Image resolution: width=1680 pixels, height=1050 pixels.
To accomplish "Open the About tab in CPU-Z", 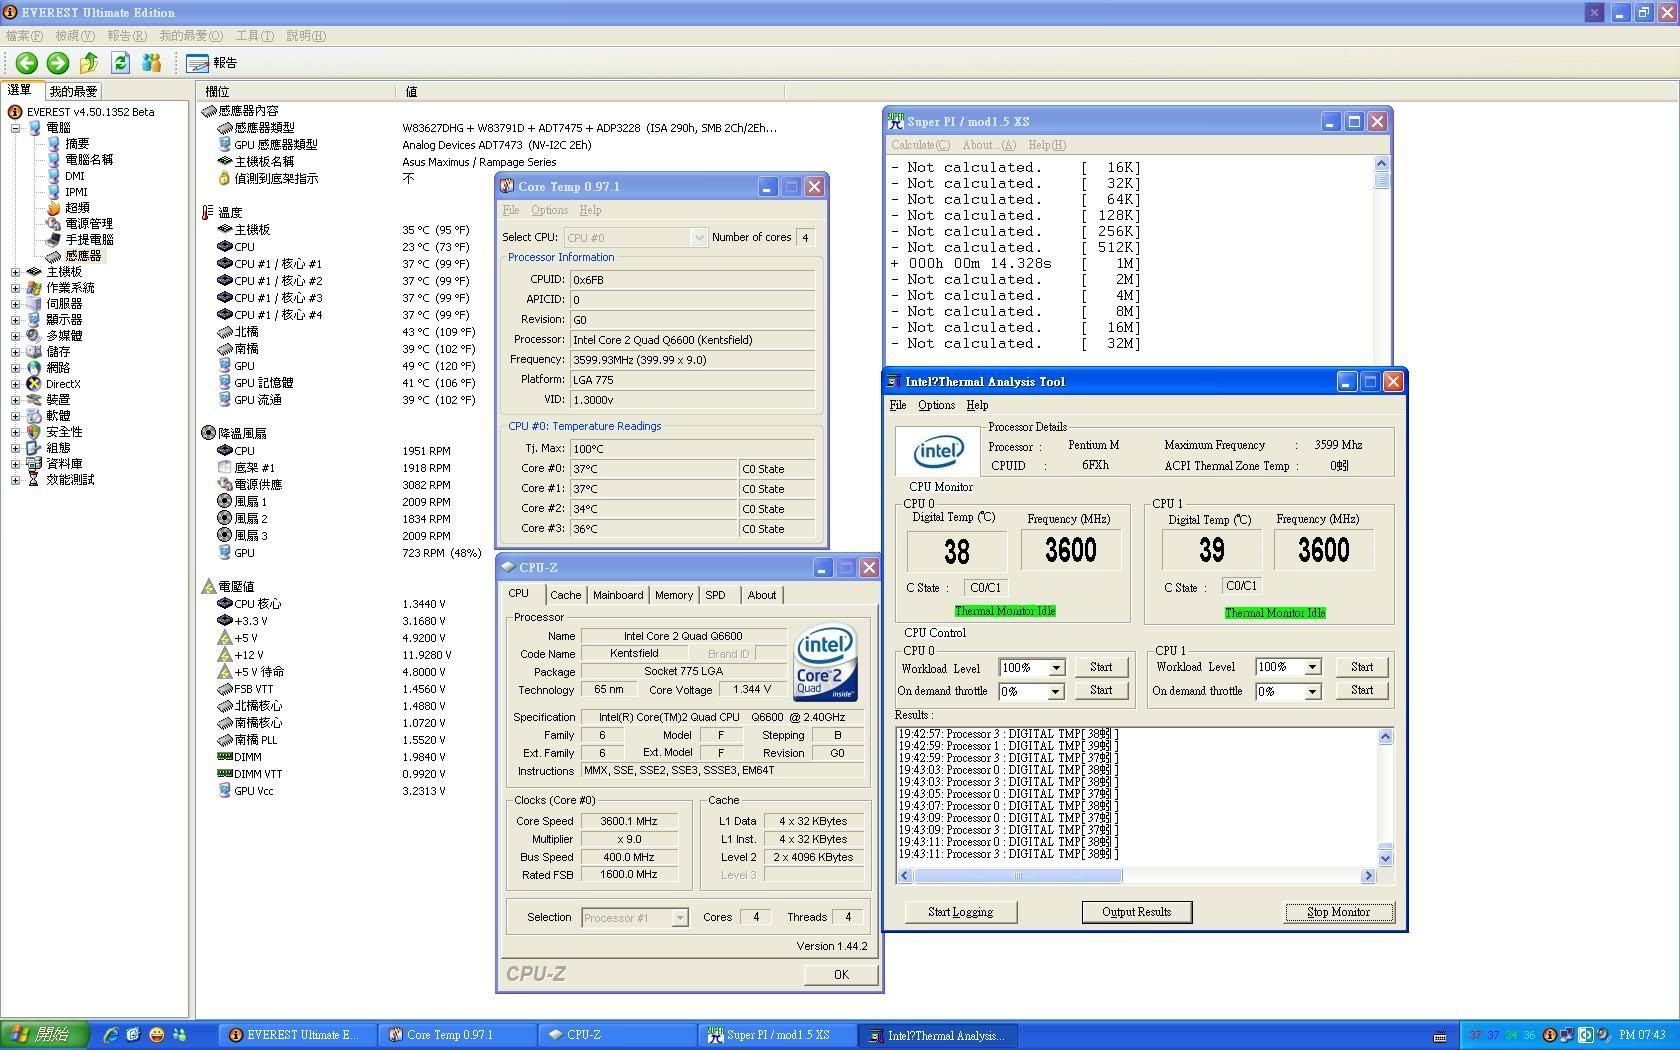I will [x=762, y=595].
